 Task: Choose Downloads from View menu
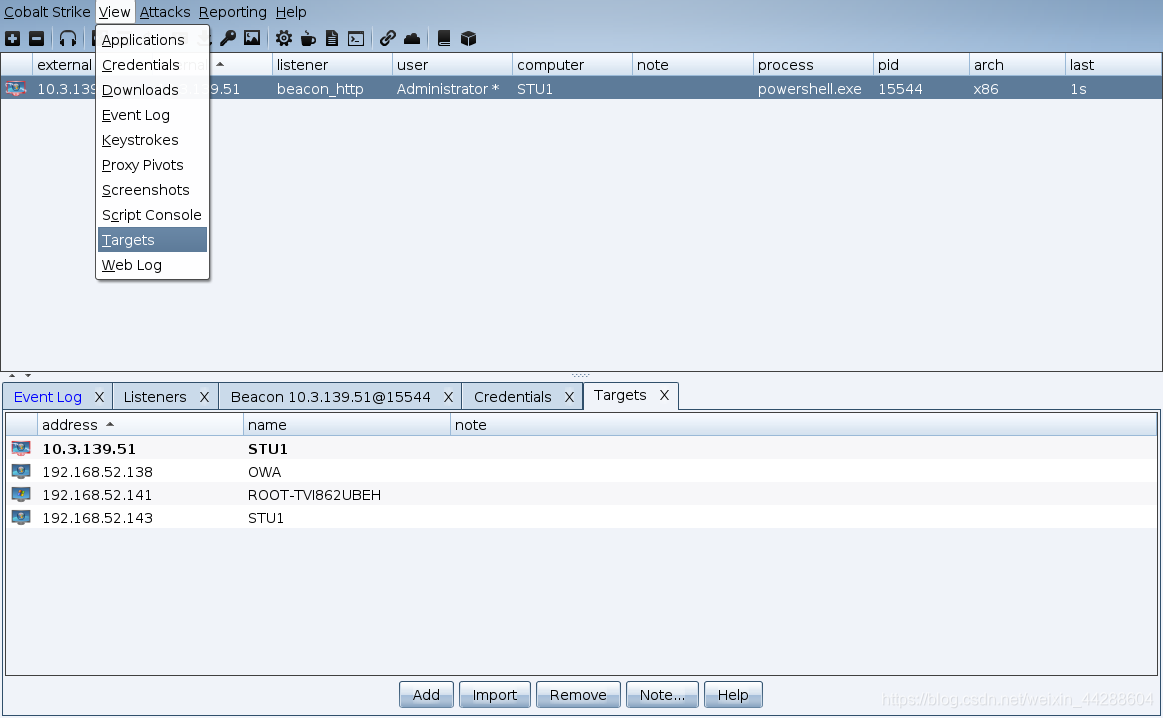click(152, 90)
